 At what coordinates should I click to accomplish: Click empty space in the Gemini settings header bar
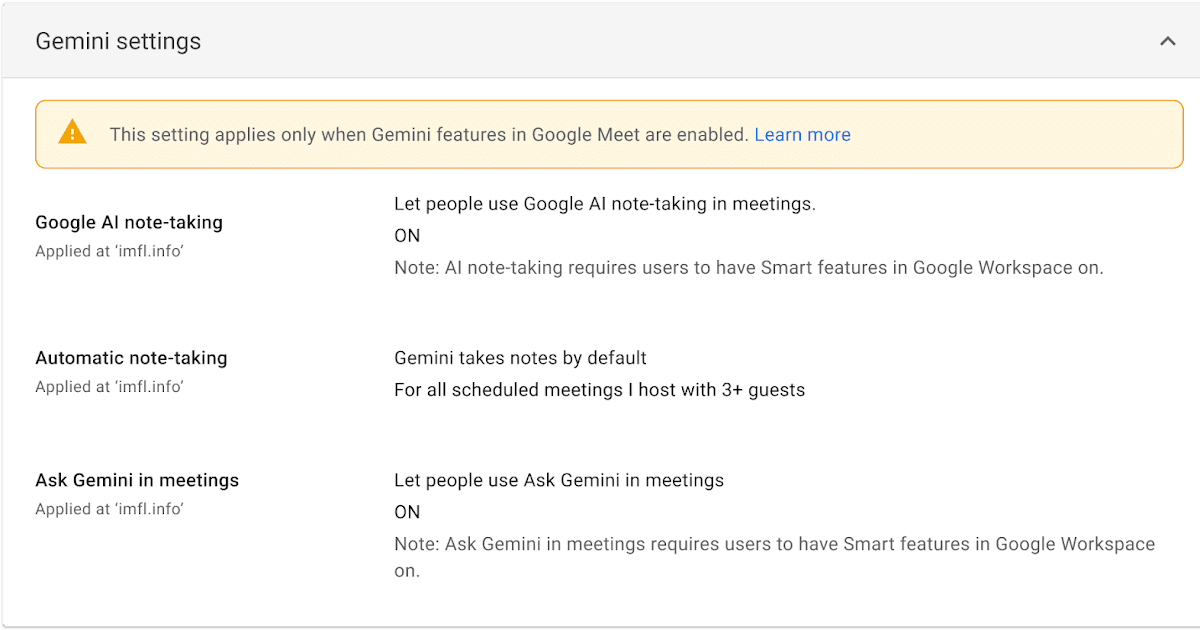pyautogui.click(x=650, y=42)
